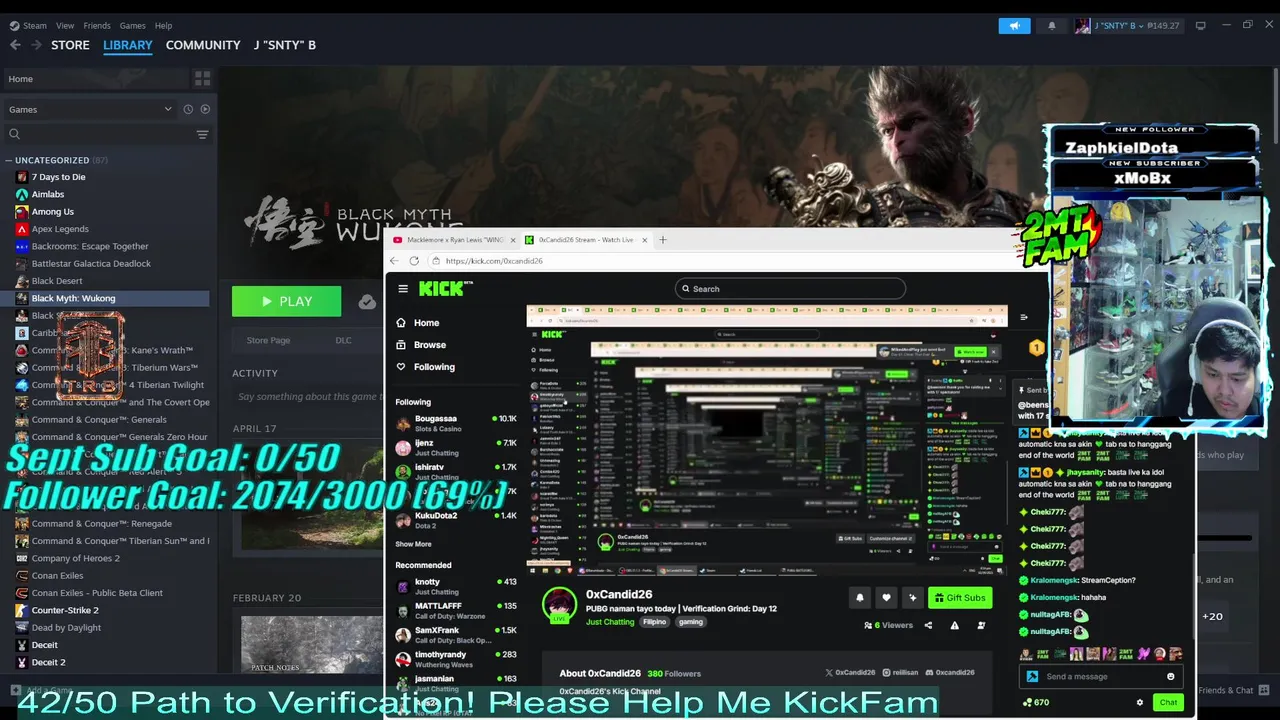This screenshot has width=1280, height=720.
Task: Click the green PLAY button for Wukong
Action: click(x=286, y=301)
